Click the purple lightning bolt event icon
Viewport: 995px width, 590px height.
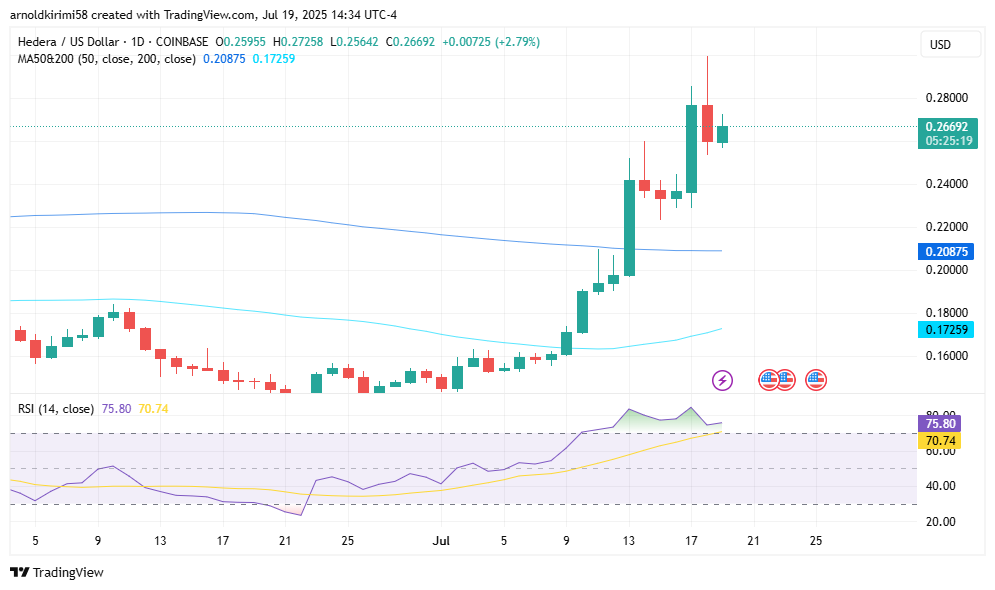(x=722, y=380)
